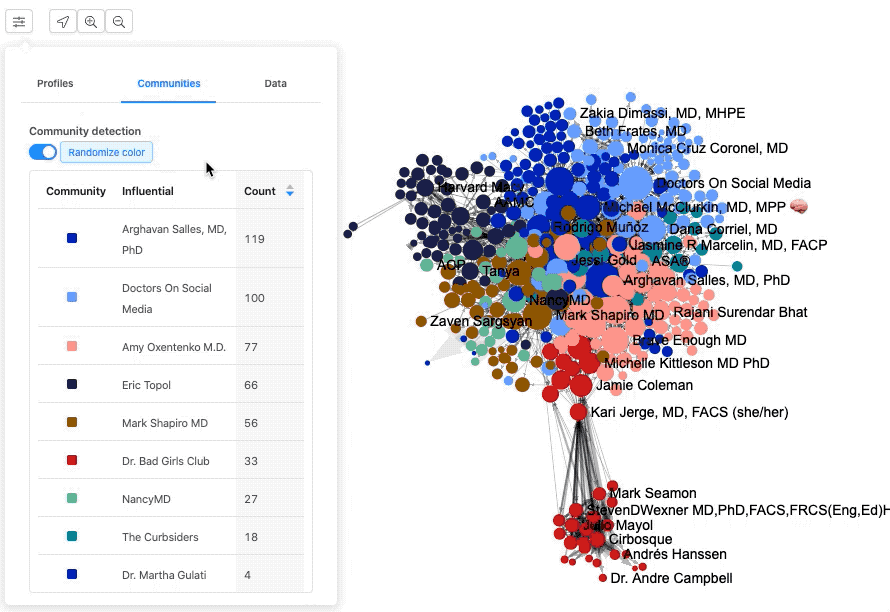Image resolution: width=890 pixels, height=612 pixels.
Task: Click the Randomize color button
Action: pyautogui.click(x=106, y=152)
